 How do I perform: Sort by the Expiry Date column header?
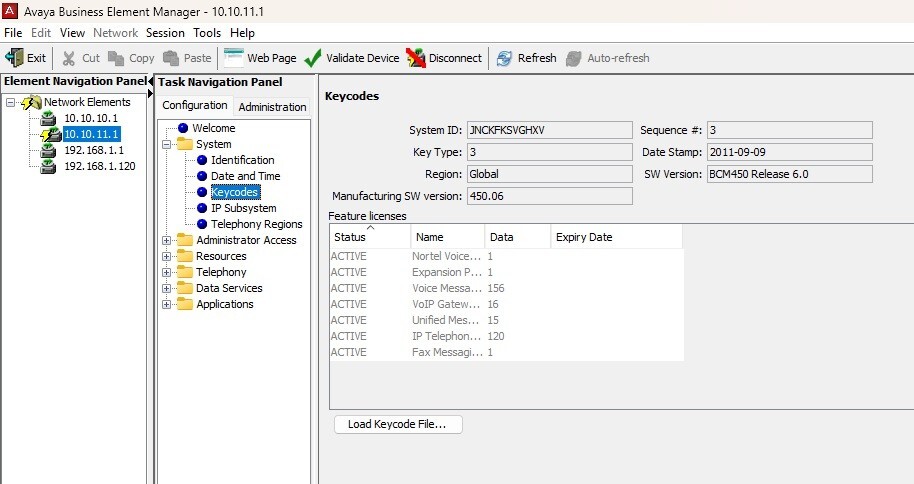(617, 237)
